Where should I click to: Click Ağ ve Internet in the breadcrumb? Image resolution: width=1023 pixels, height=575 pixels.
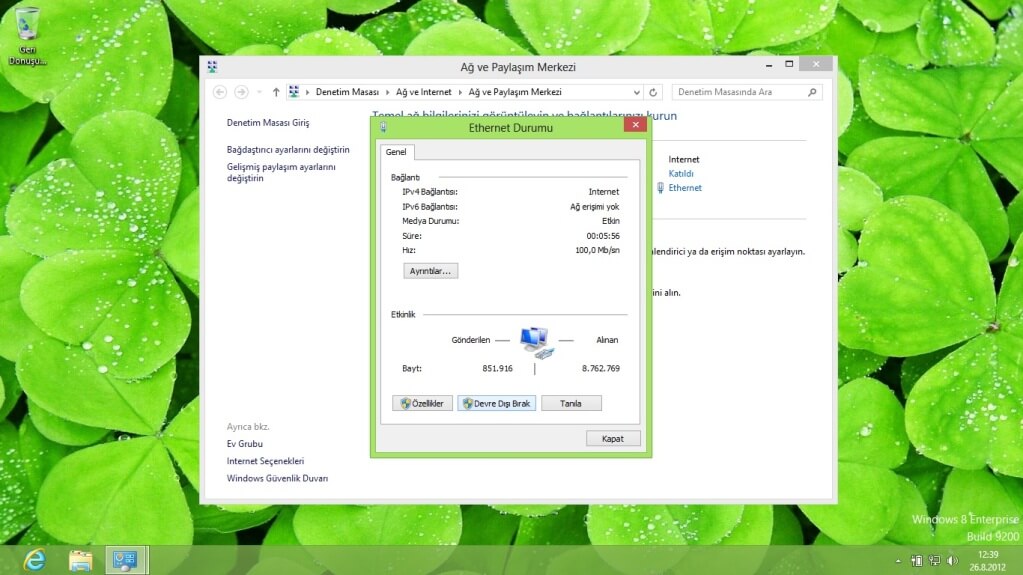coord(422,92)
